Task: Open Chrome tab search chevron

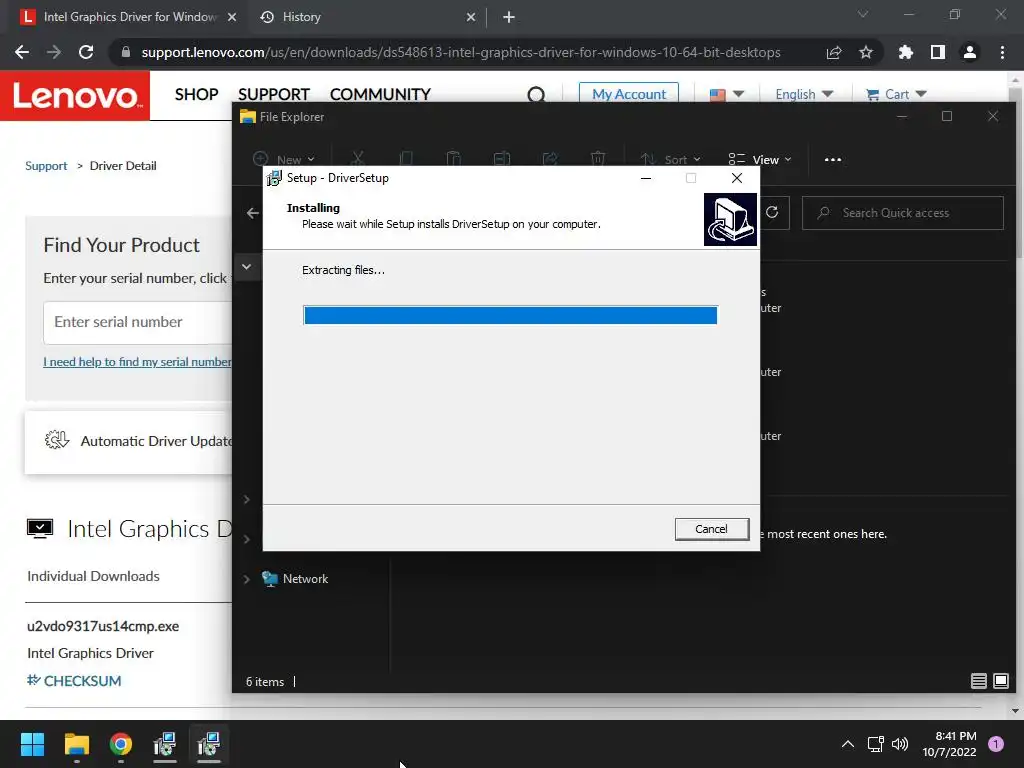Action: 863,14
